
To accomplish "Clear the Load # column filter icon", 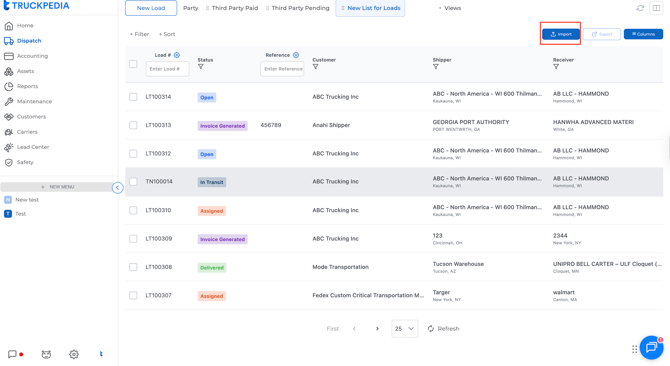I will pyautogui.click(x=177, y=55).
